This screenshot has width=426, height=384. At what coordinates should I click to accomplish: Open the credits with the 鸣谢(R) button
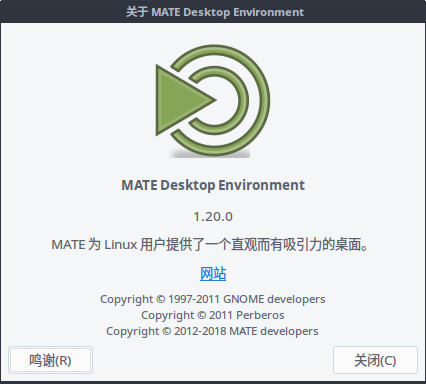(50, 360)
